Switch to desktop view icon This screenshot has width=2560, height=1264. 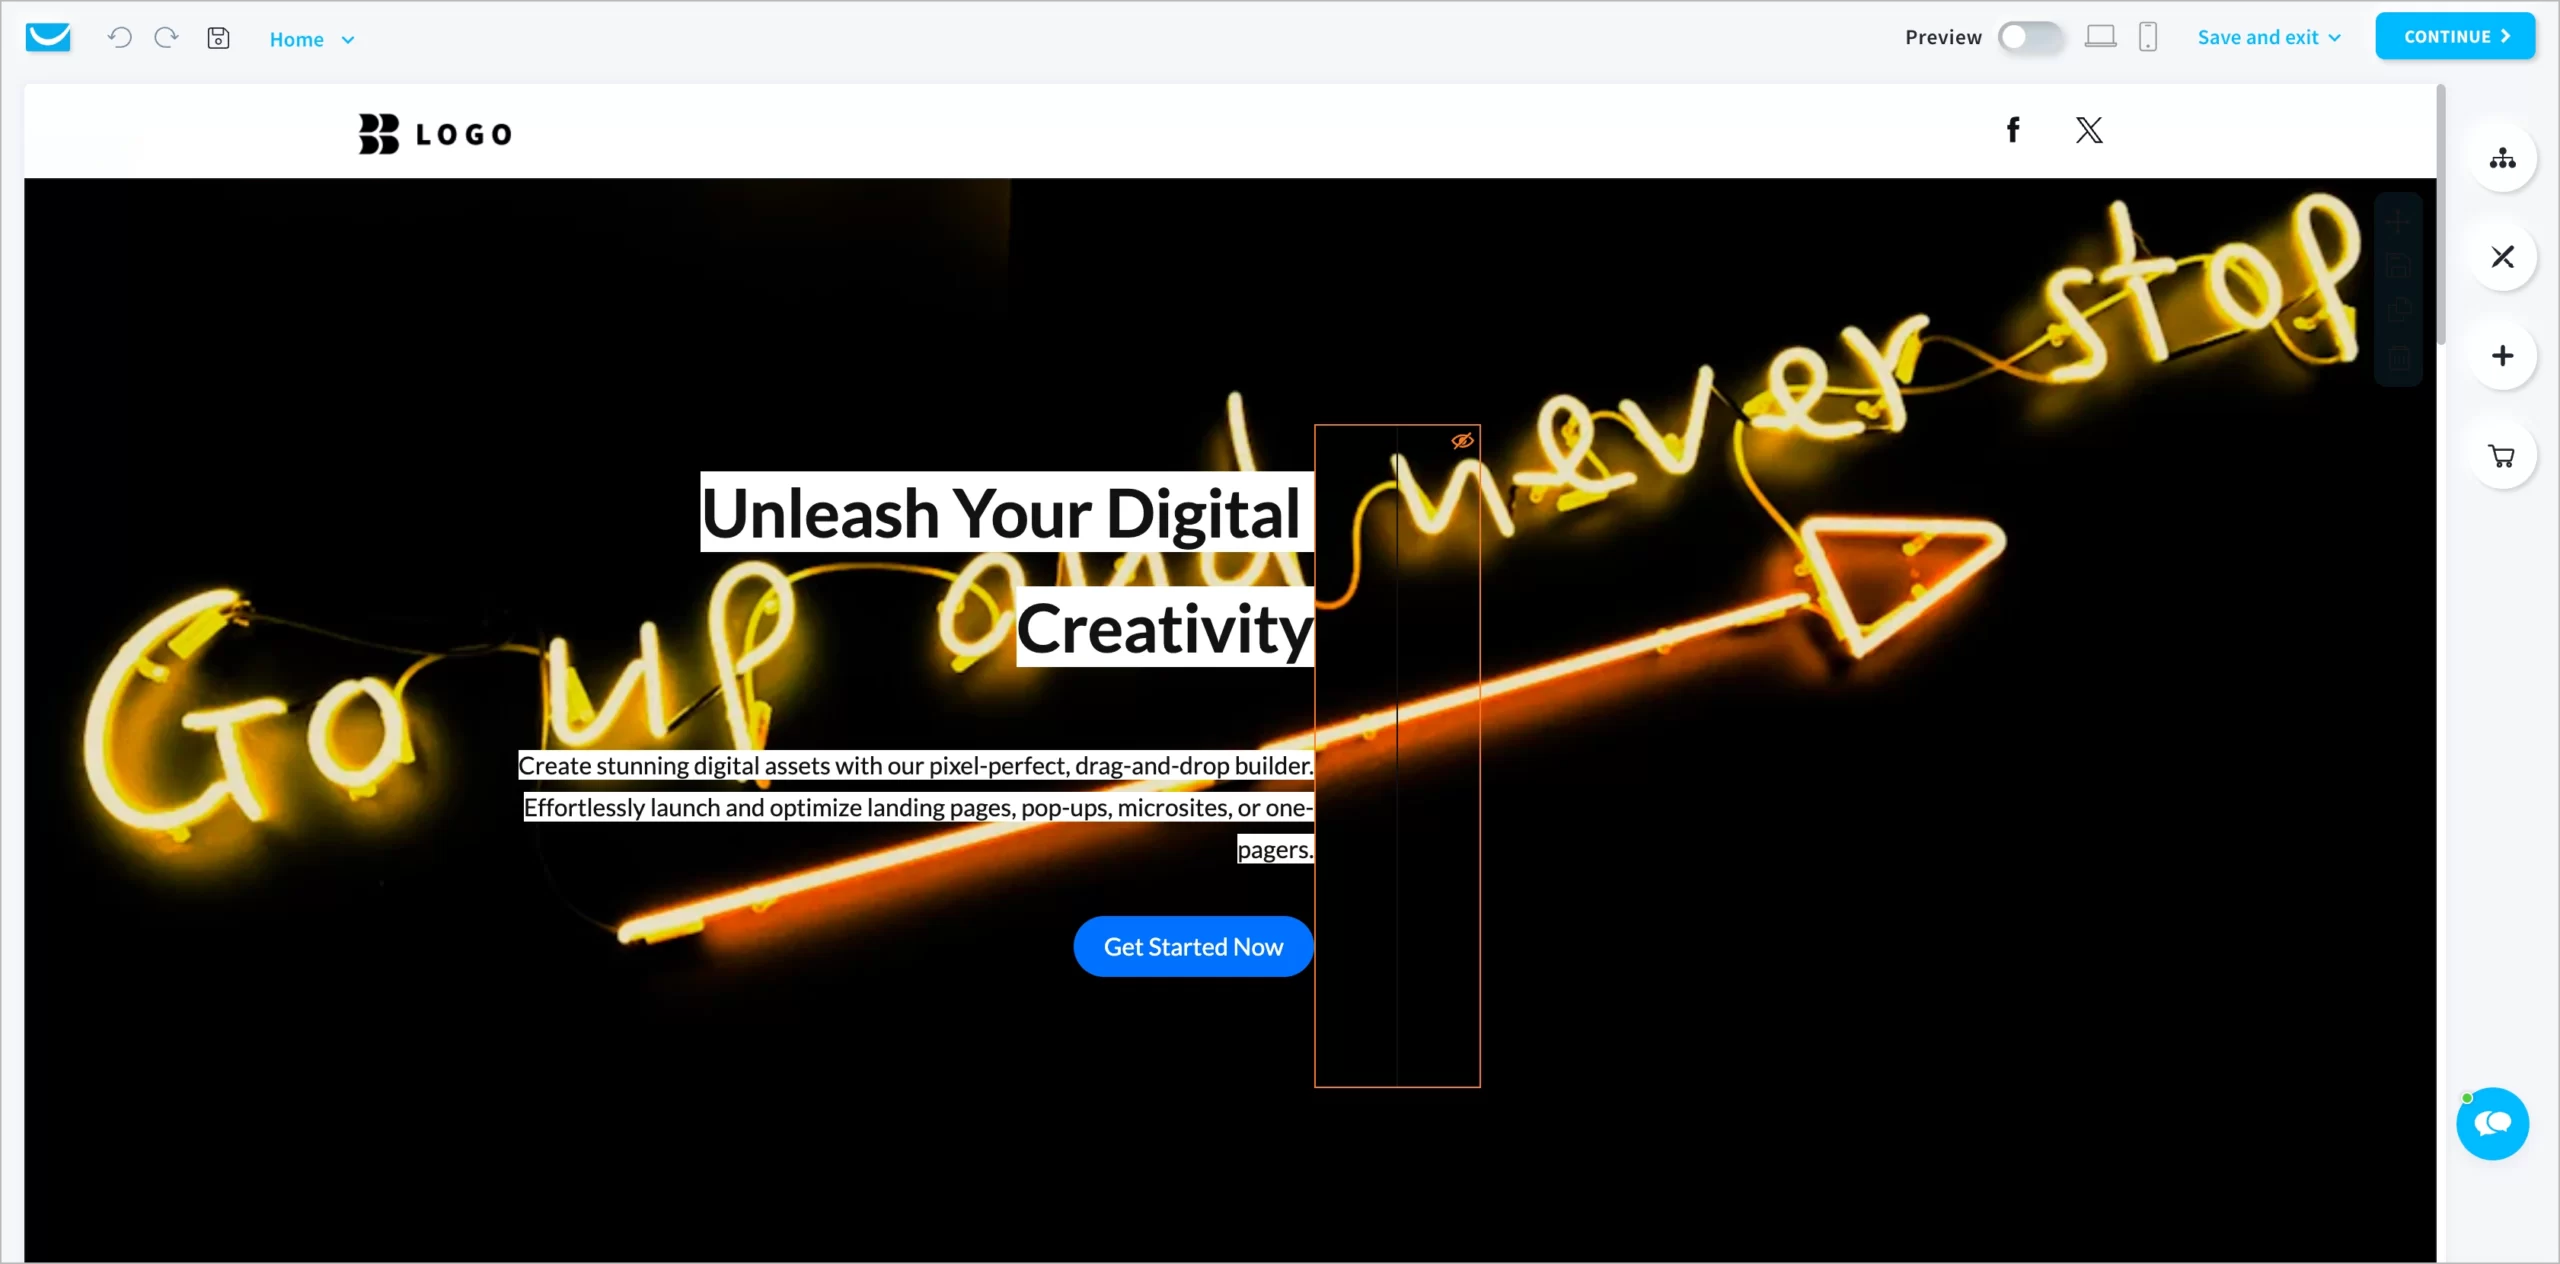2100,37
